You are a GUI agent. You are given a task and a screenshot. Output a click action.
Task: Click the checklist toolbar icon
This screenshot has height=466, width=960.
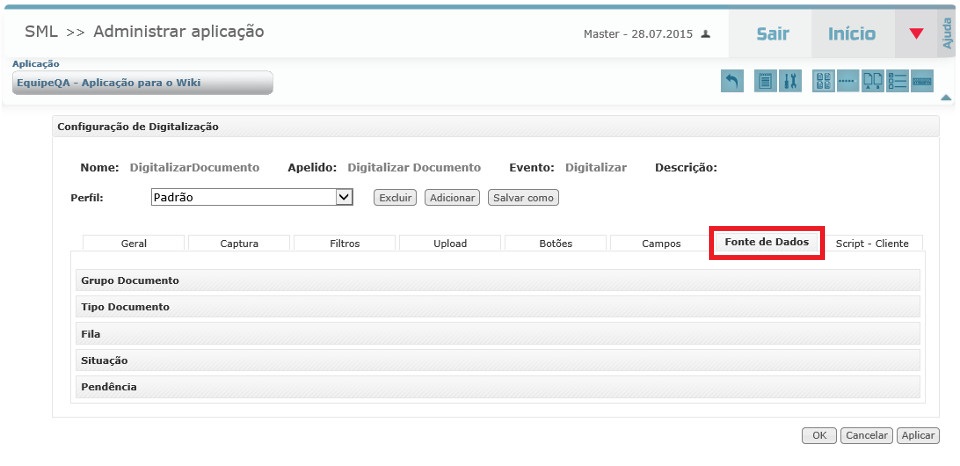pos(897,82)
